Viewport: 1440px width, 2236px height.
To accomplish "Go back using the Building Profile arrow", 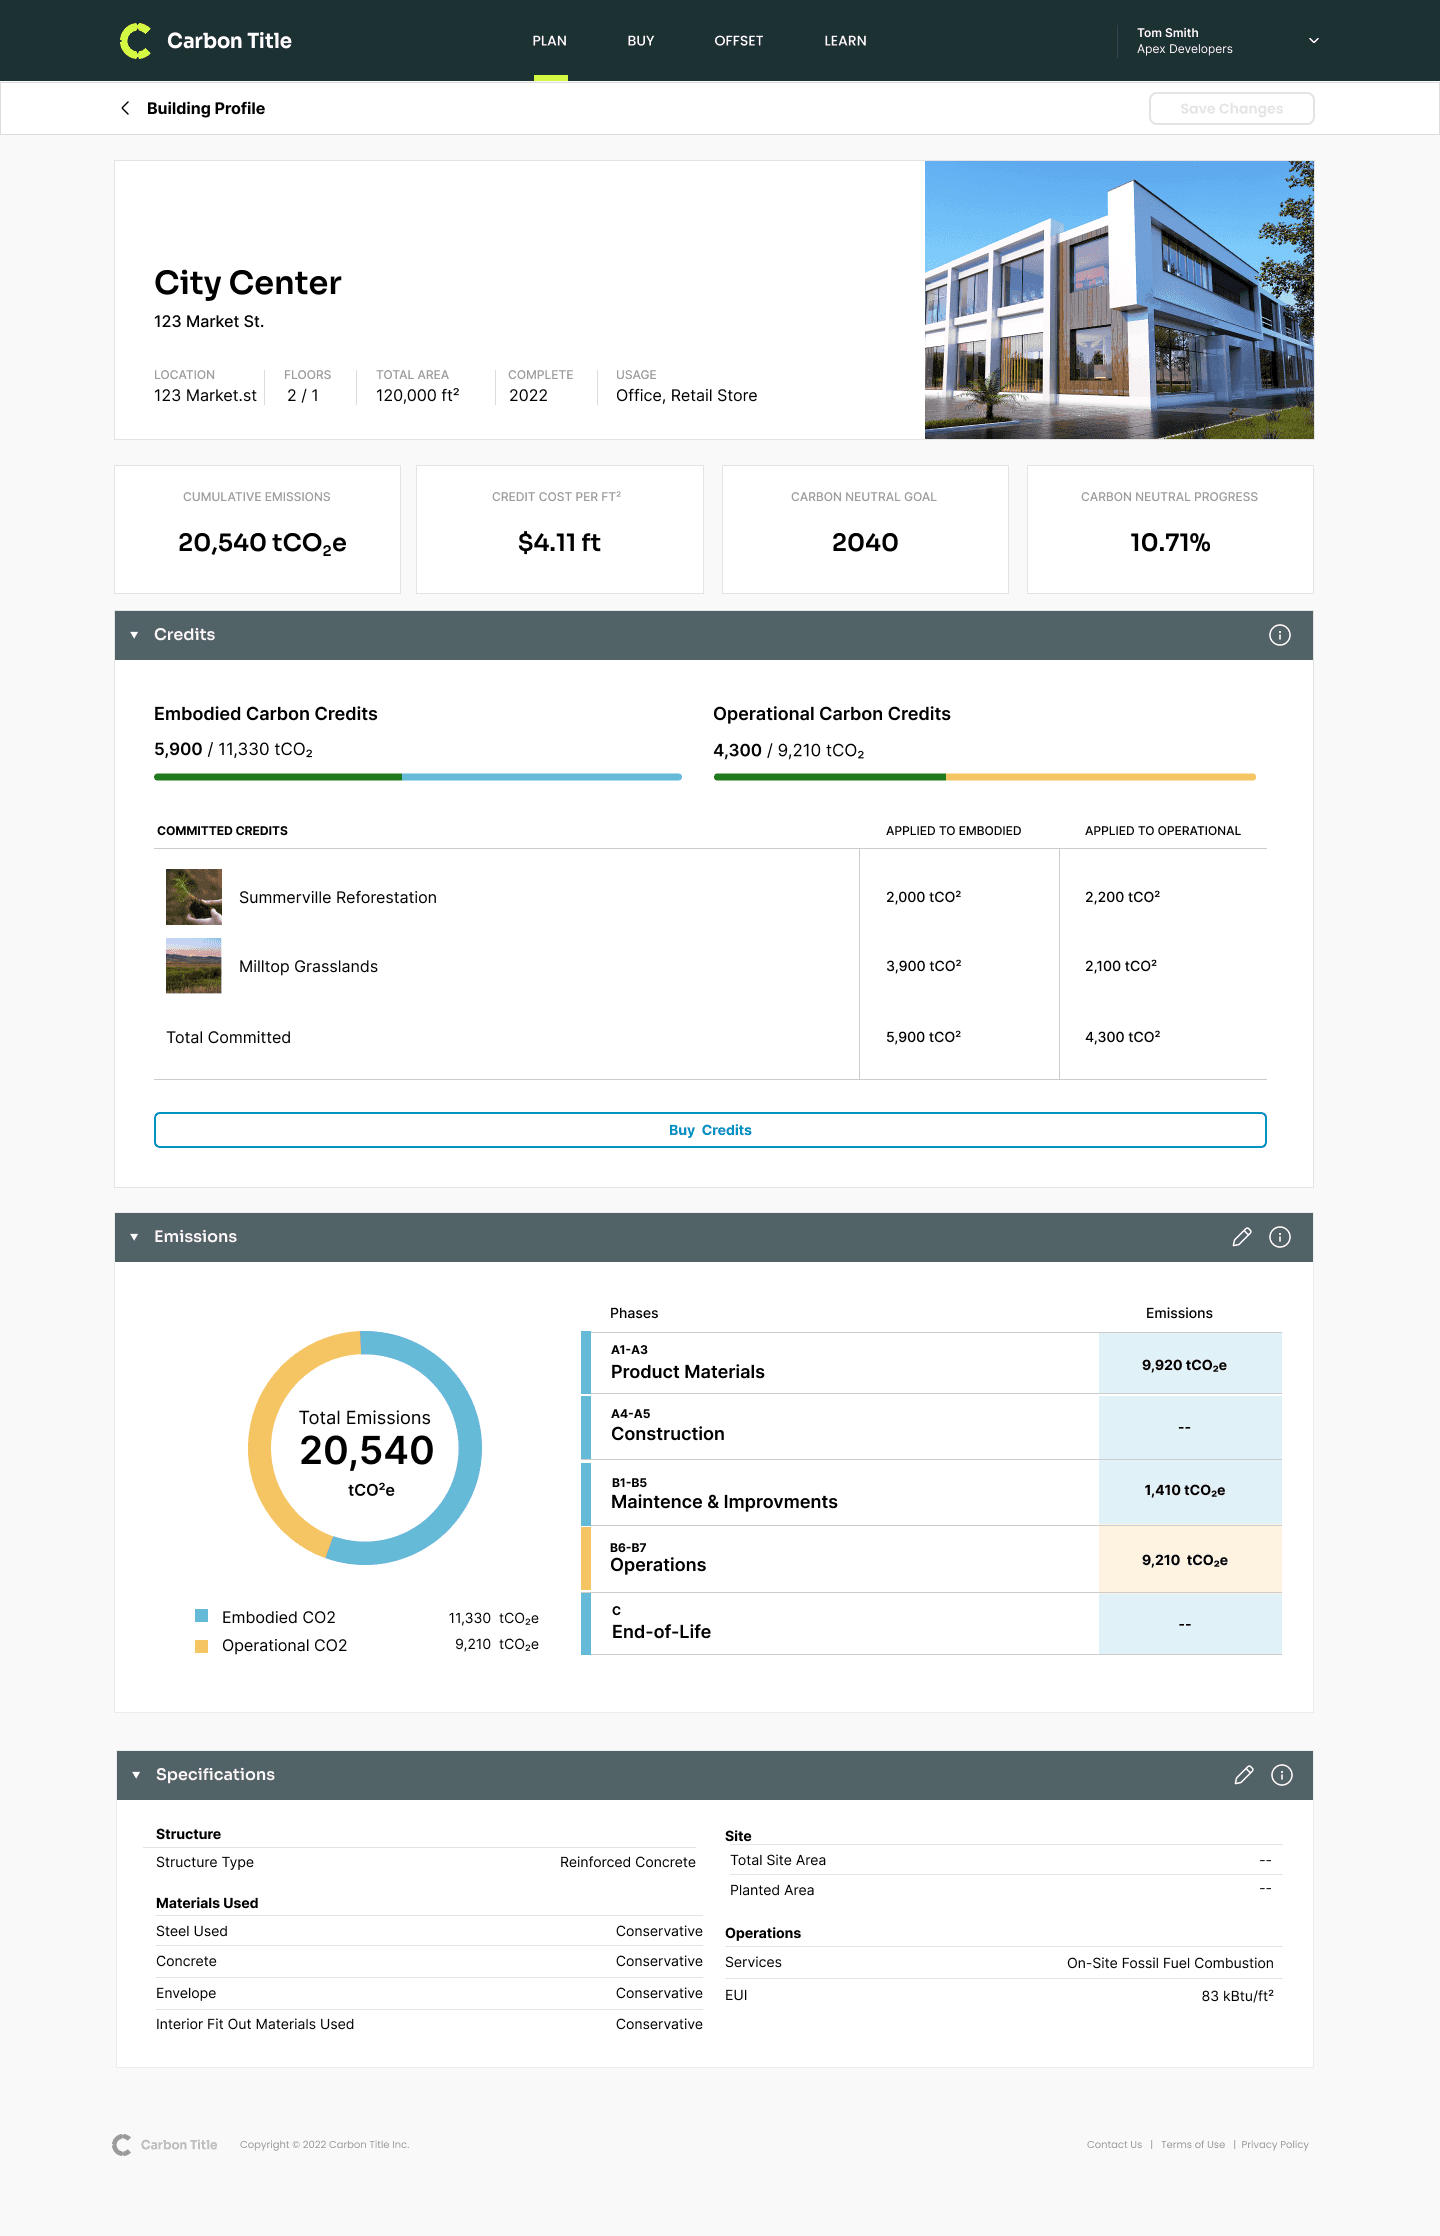I will pos(125,108).
